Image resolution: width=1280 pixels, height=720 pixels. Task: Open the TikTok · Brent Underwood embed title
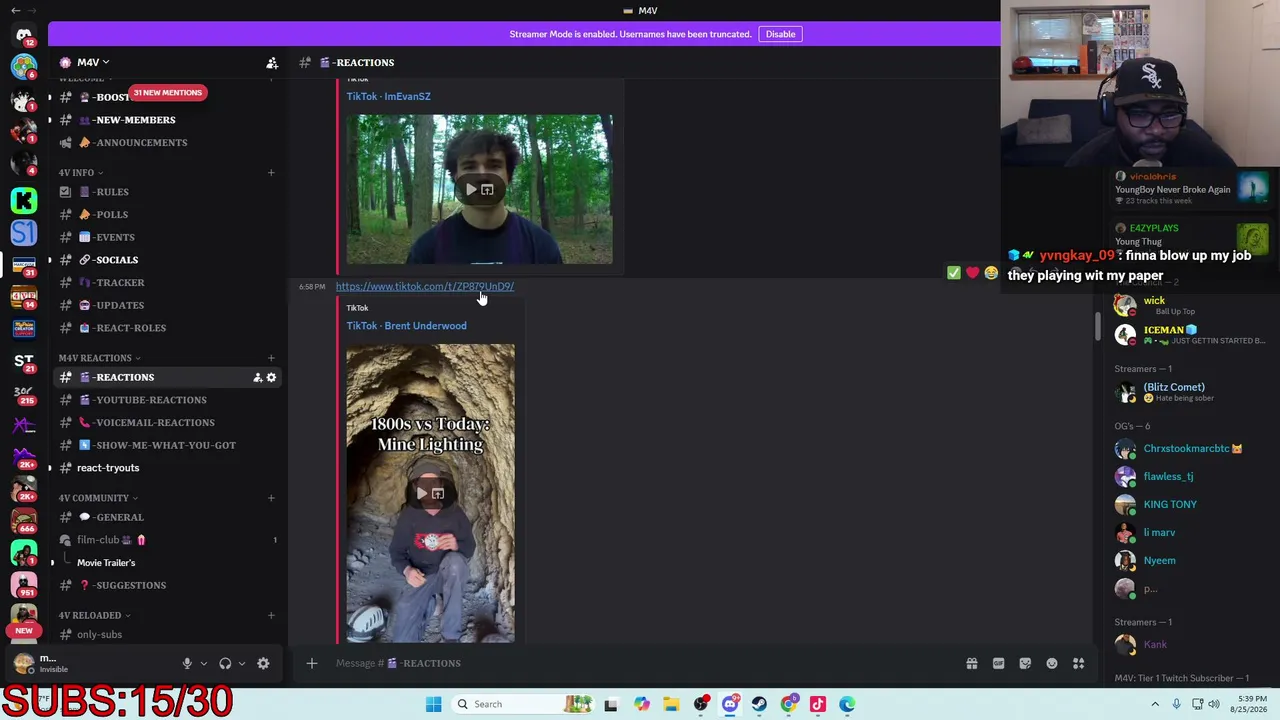point(406,326)
